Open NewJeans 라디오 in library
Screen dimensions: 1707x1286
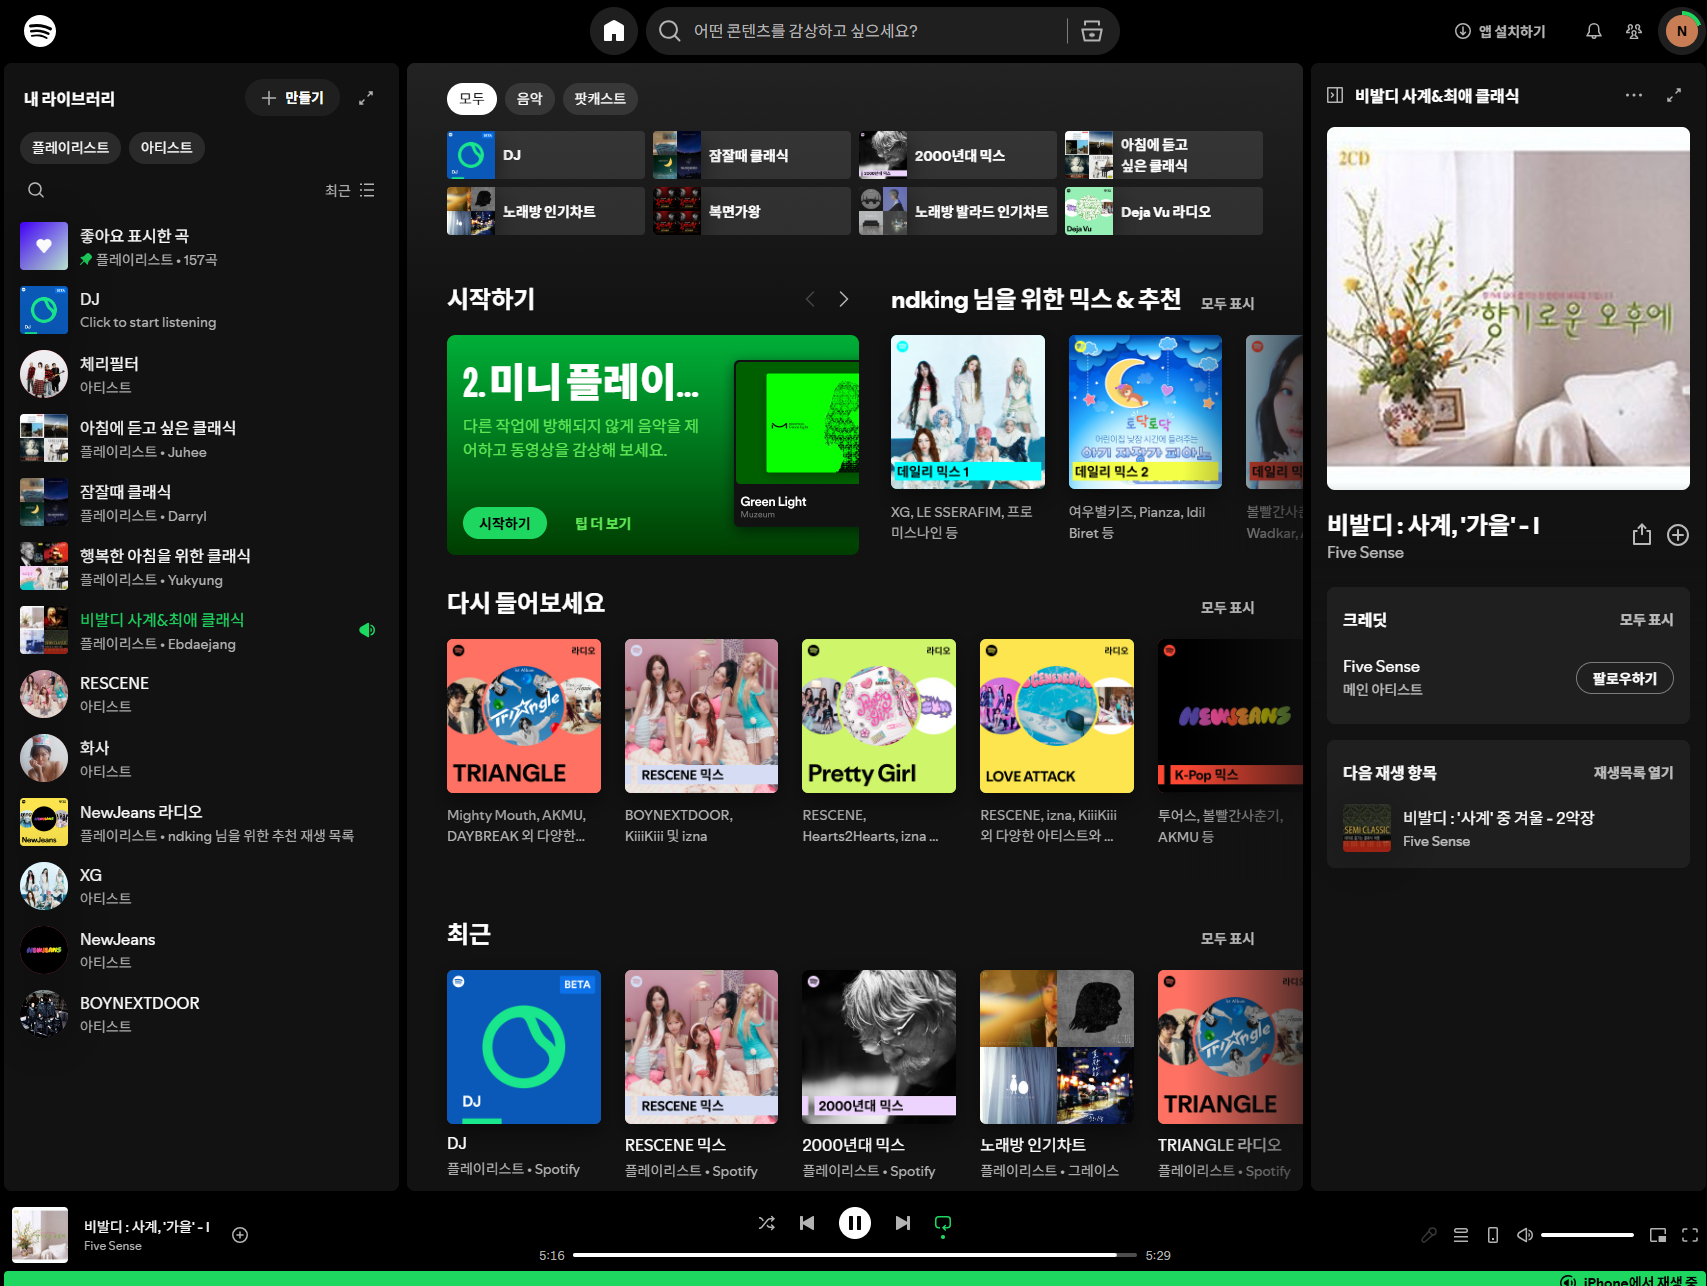pyautogui.click(x=200, y=822)
